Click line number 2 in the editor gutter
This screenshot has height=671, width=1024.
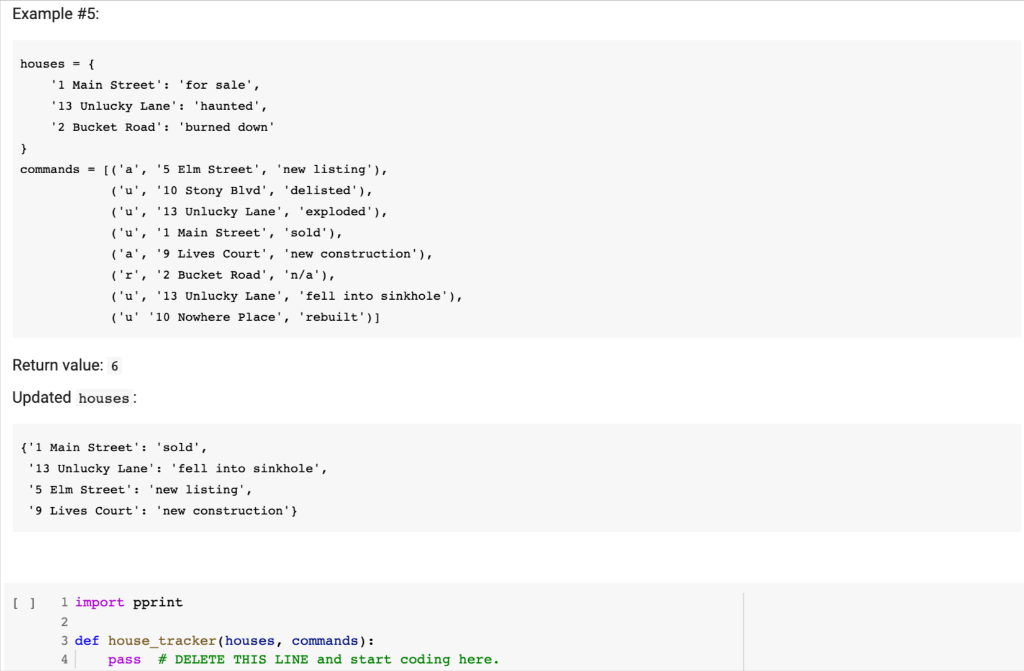point(64,622)
